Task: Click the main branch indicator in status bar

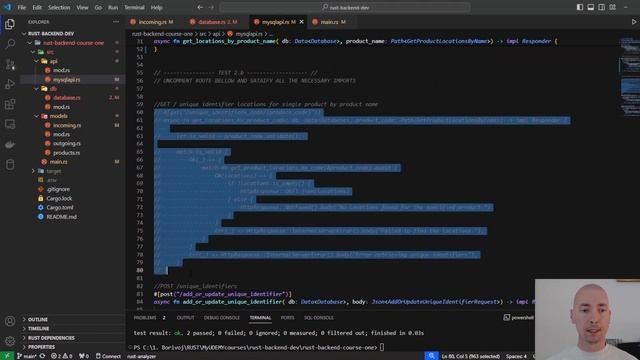Action: pyautogui.click(x=27, y=356)
